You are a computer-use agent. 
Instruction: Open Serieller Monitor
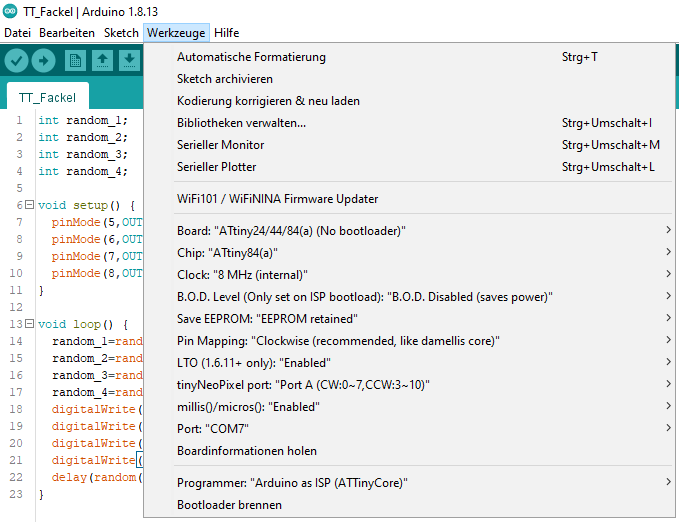409,145
